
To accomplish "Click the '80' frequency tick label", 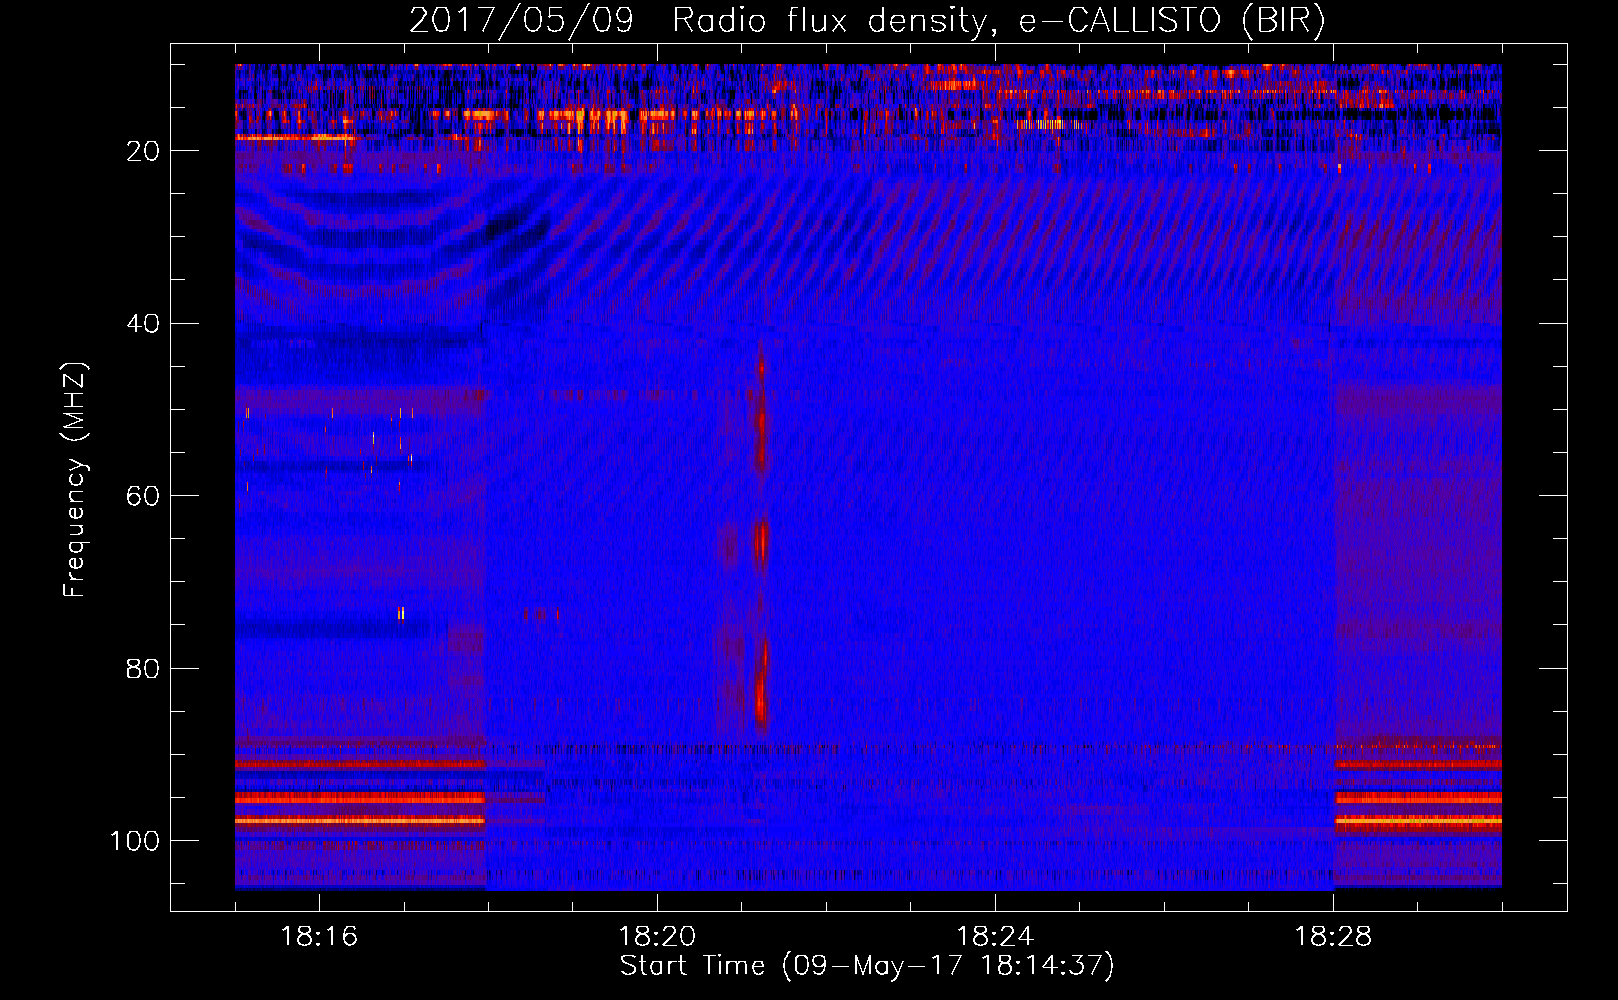I will pyautogui.click(x=143, y=668).
